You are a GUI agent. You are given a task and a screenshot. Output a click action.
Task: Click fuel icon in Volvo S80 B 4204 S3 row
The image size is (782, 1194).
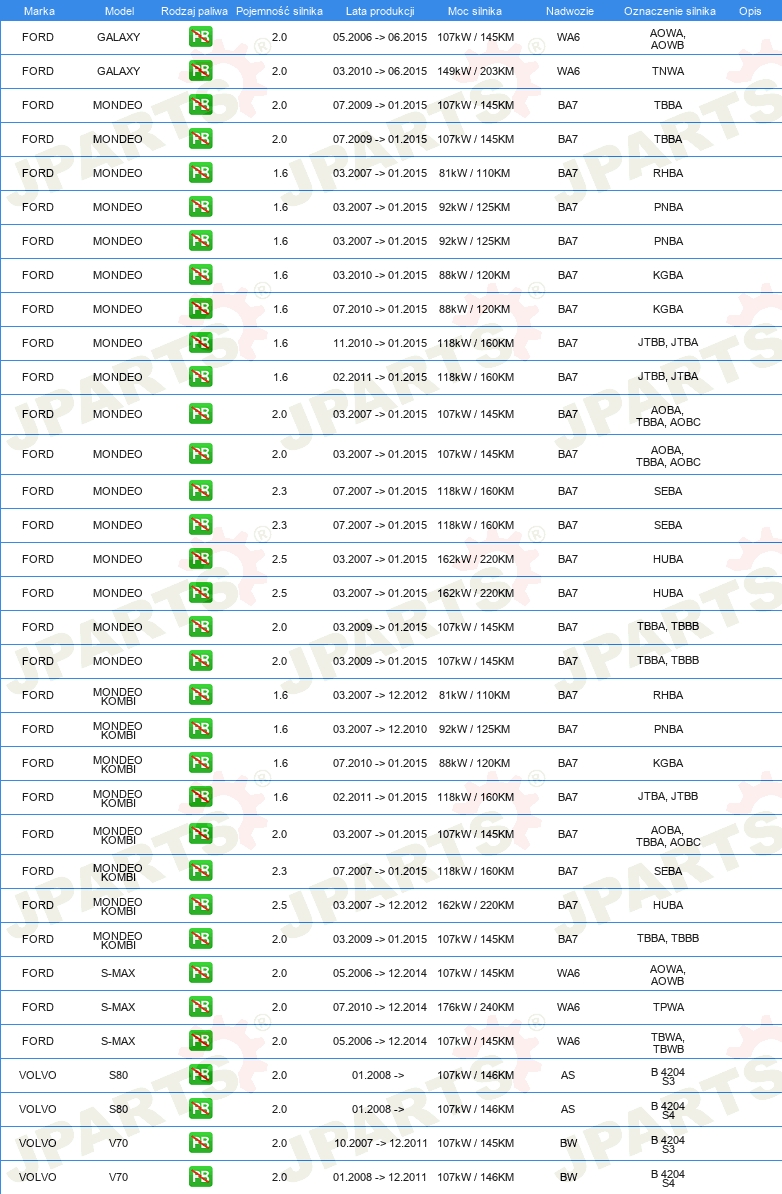(x=200, y=1074)
